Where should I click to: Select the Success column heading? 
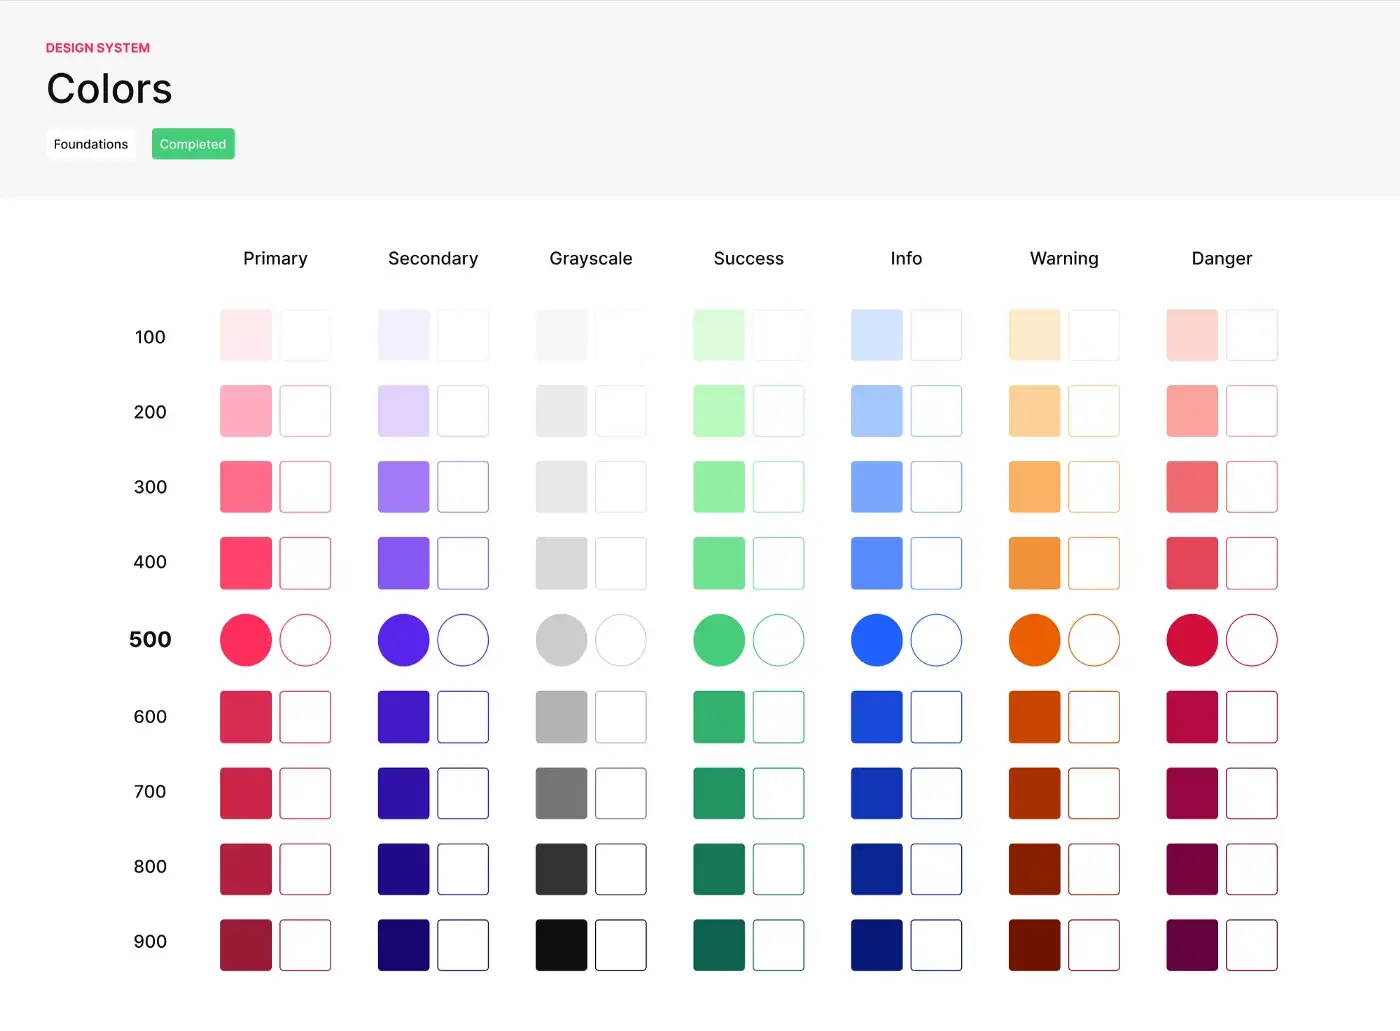pyautogui.click(x=749, y=258)
